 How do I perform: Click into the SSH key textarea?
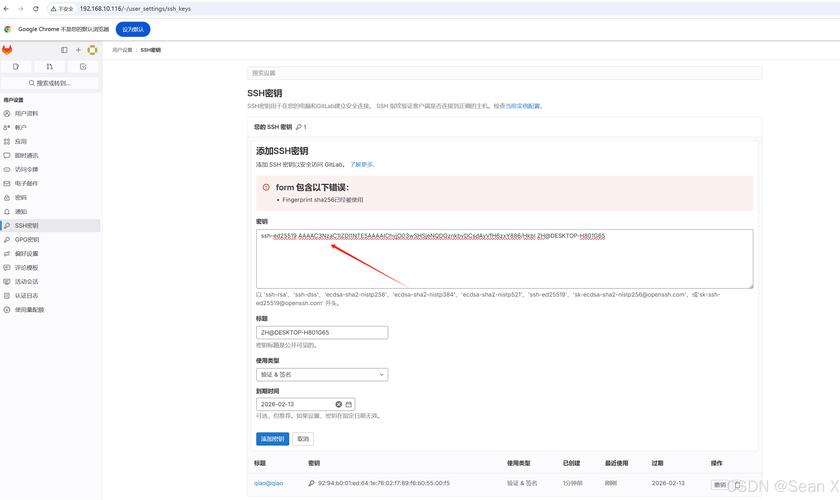pos(505,259)
